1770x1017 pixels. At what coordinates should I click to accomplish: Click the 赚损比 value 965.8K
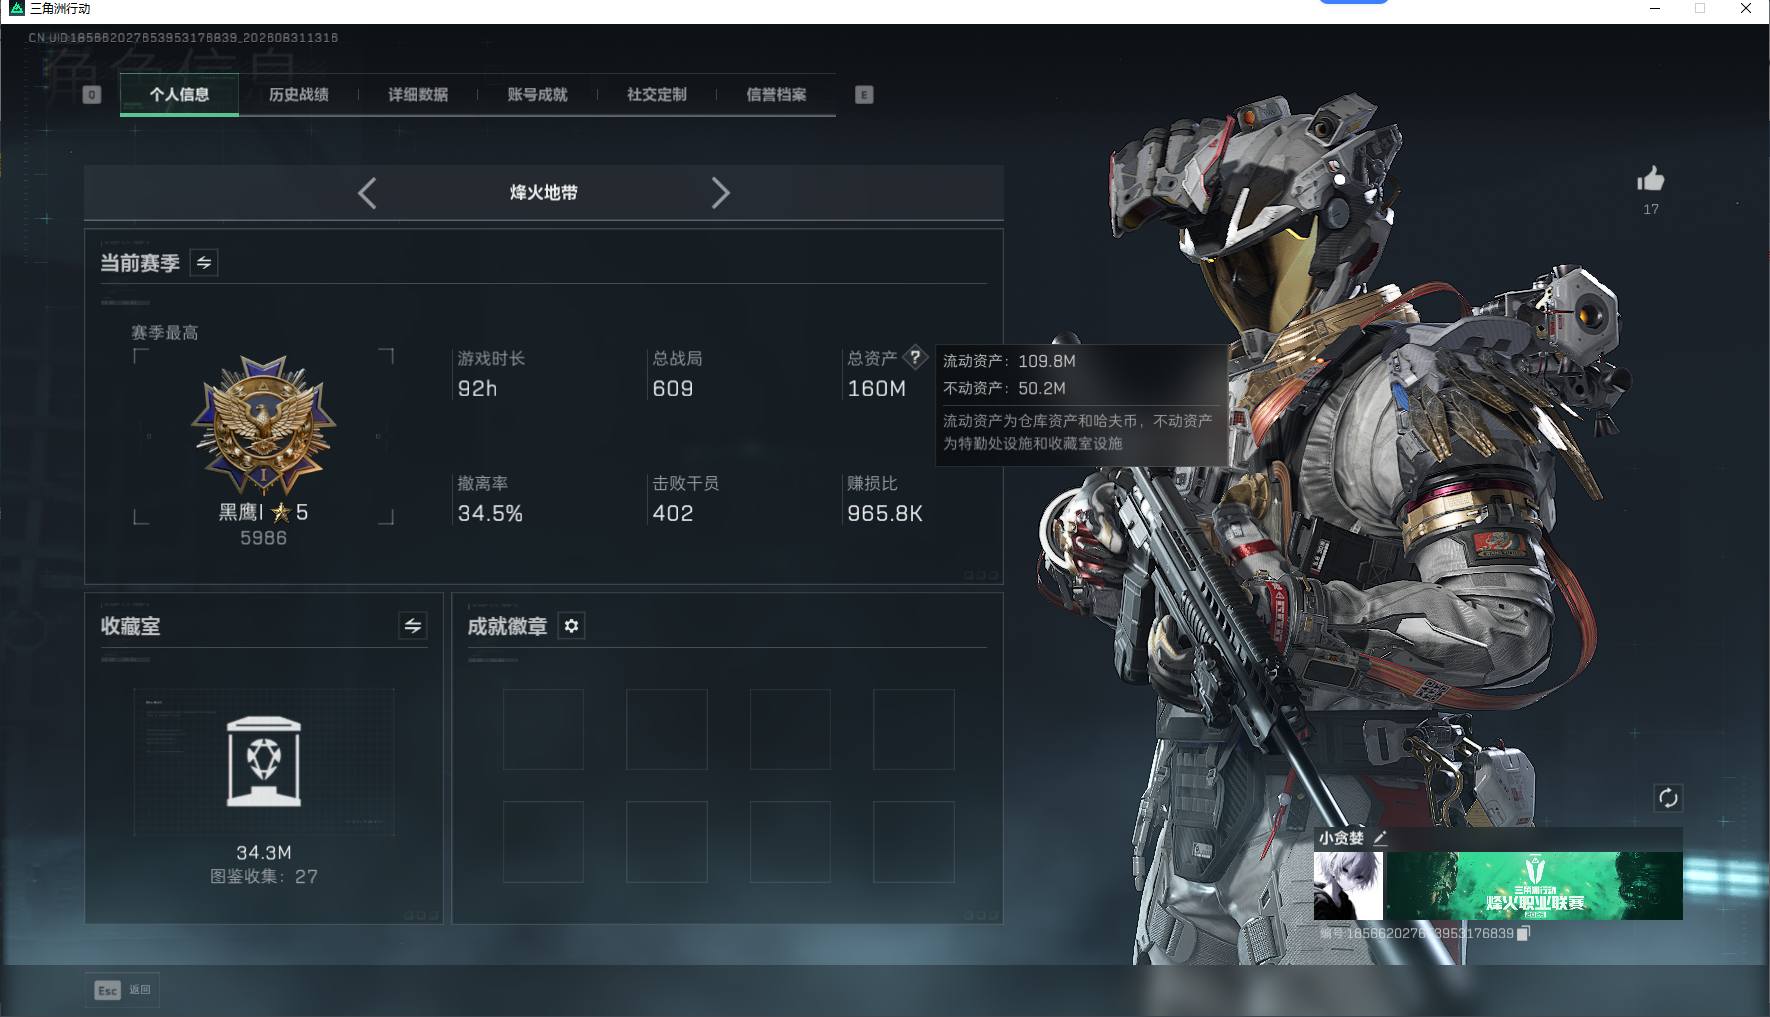click(x=885, y=514)
